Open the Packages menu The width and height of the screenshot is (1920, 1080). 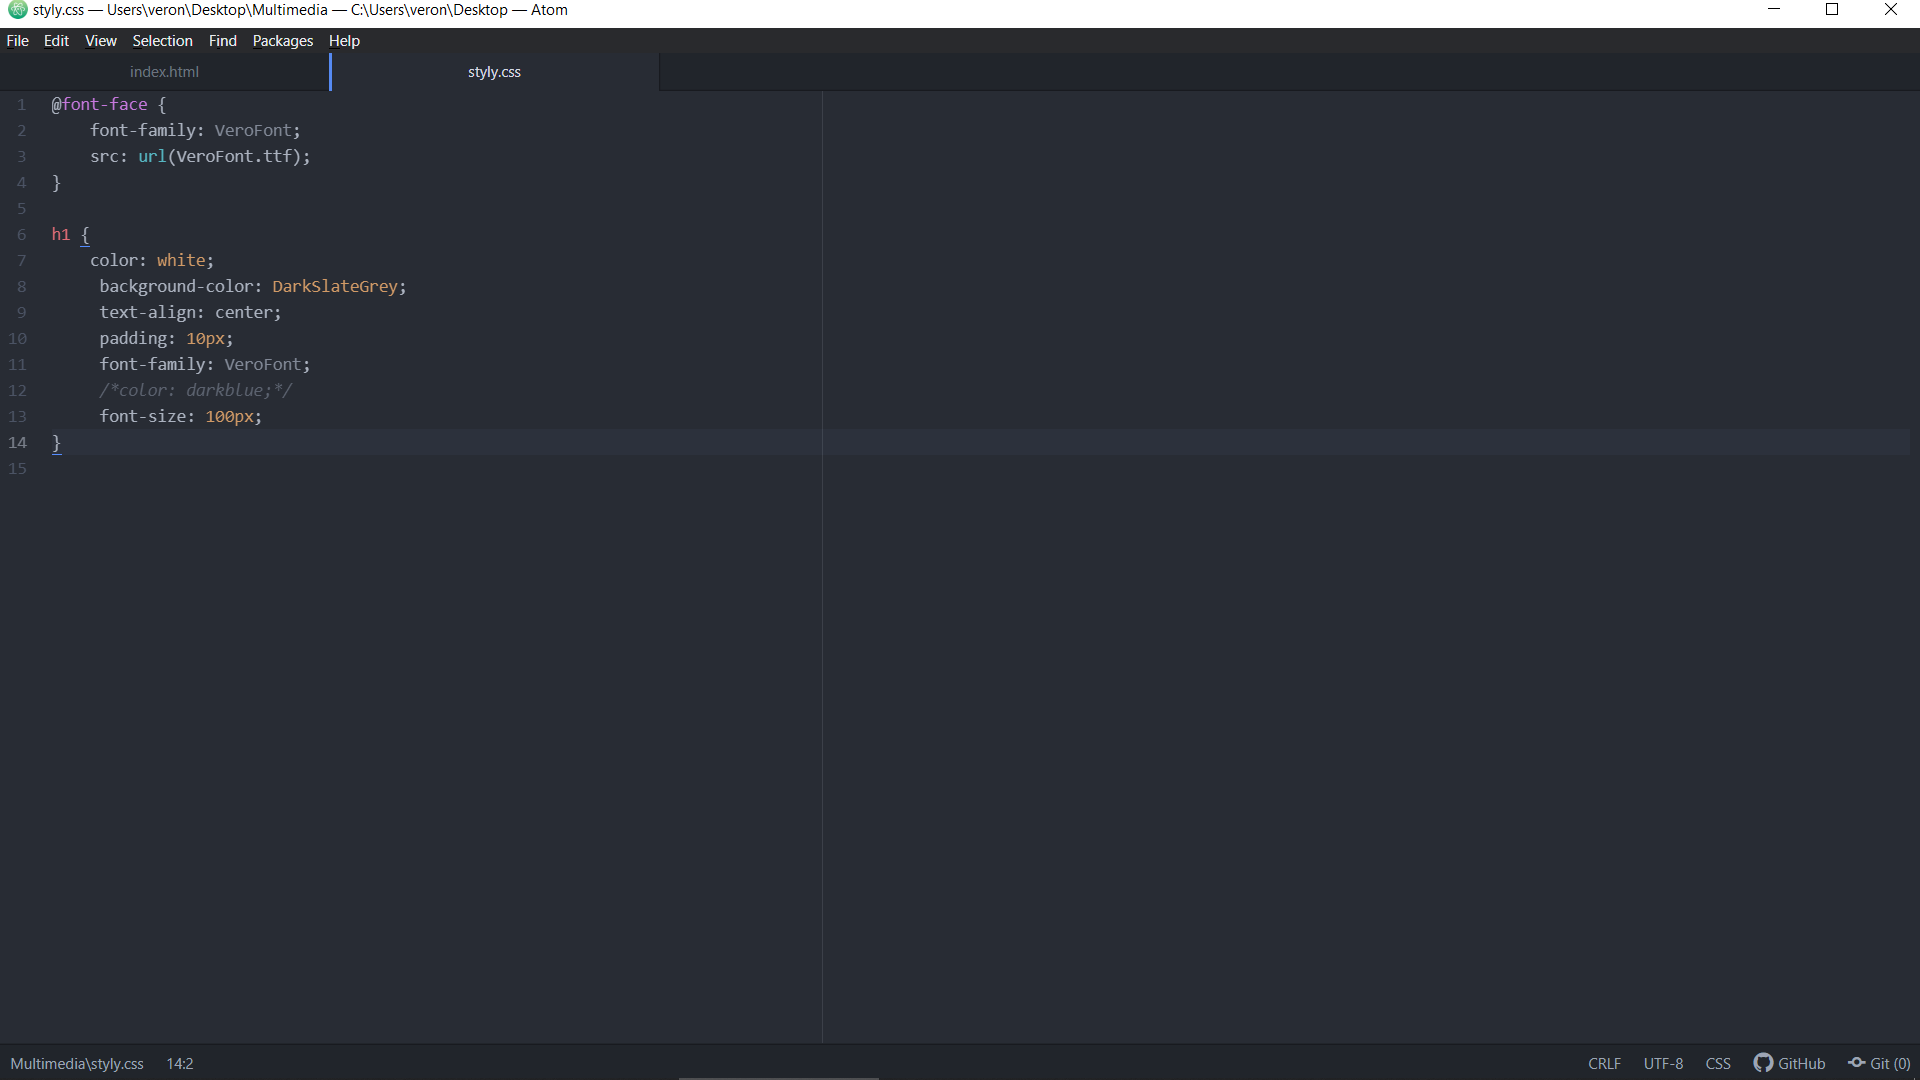282,41
